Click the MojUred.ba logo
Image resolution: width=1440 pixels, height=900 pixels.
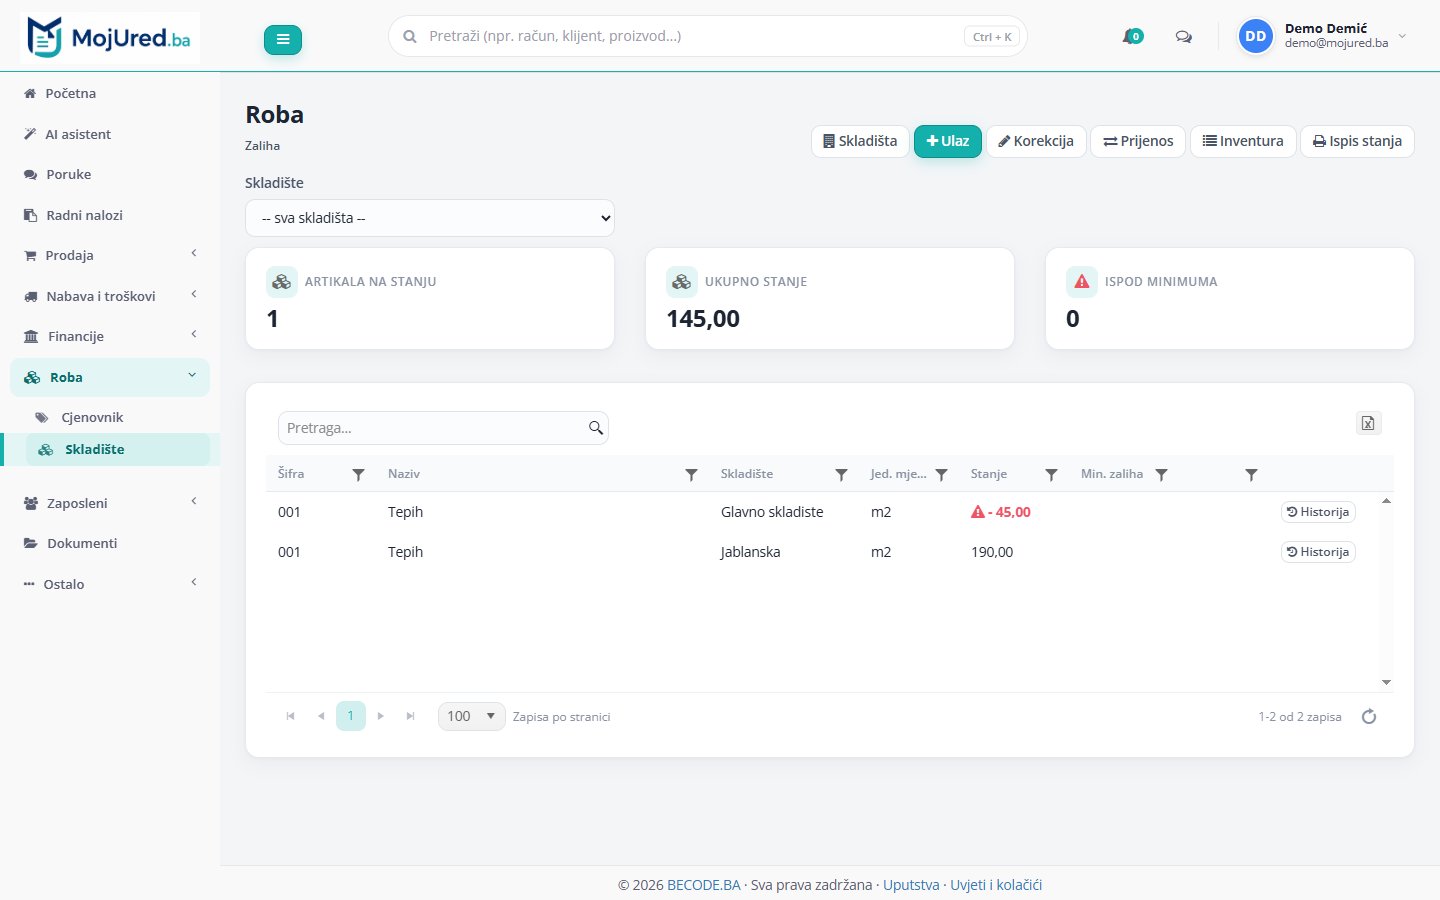pyautogui.click(x=110, y=38)
